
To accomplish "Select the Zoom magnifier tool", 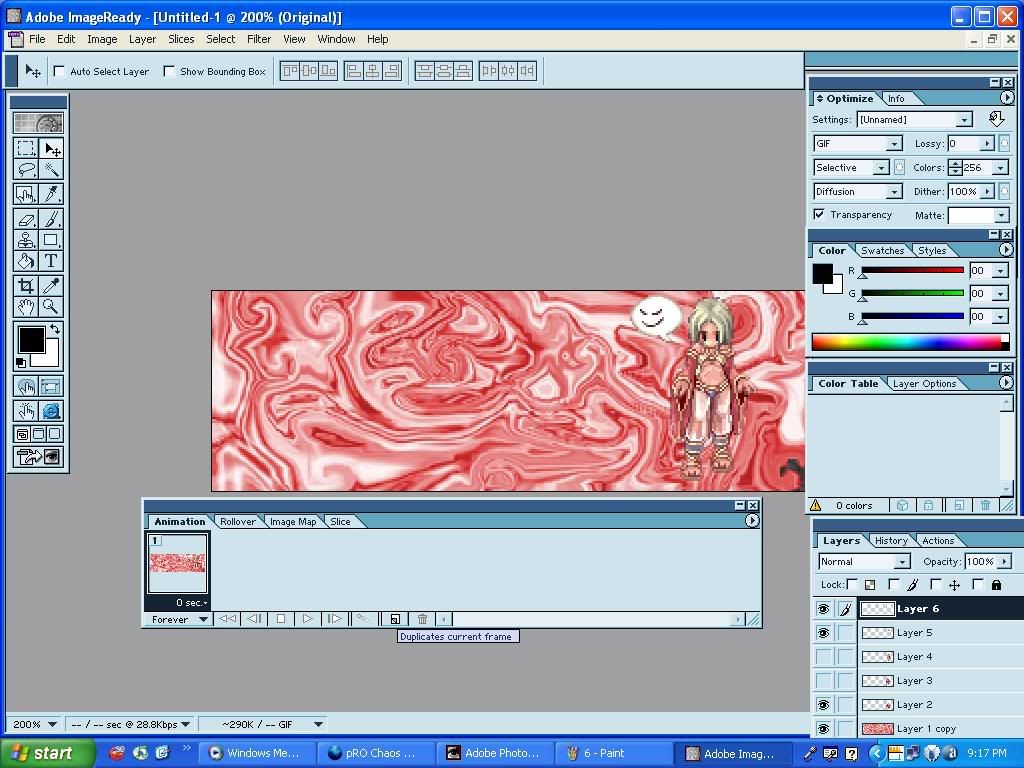I will coord(51,306).
